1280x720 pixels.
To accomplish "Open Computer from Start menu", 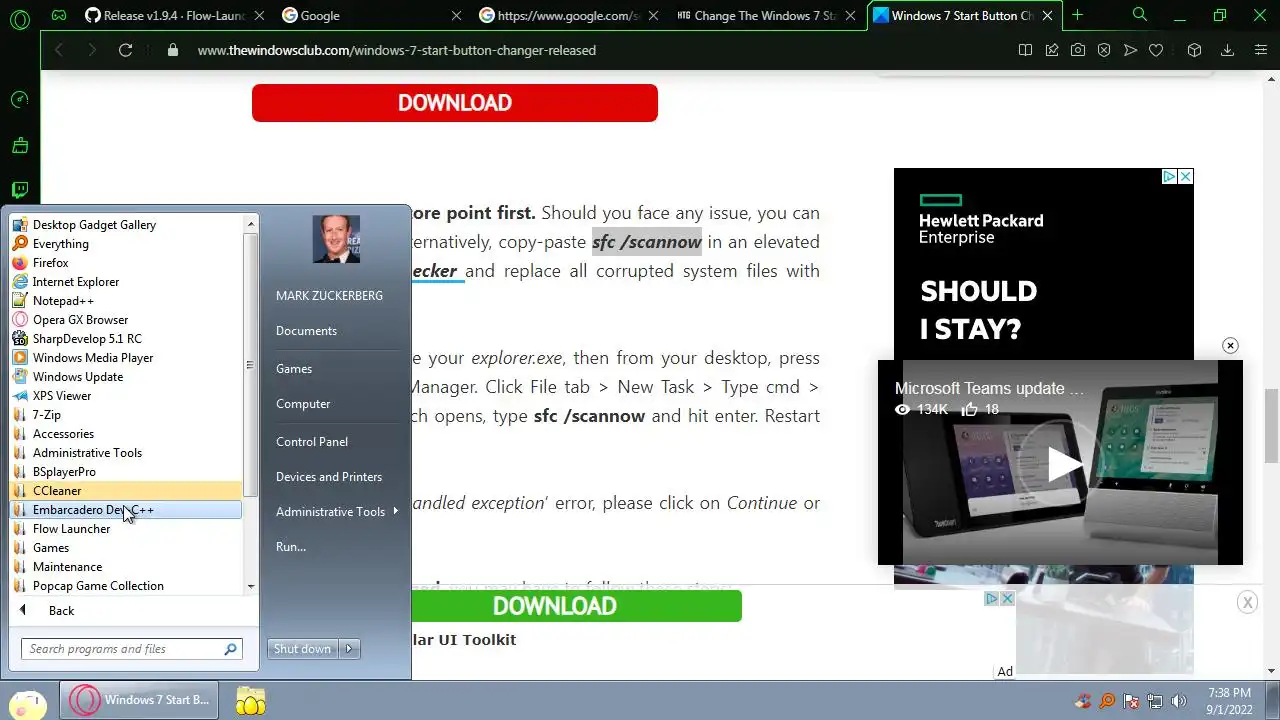I will [303, 403].
